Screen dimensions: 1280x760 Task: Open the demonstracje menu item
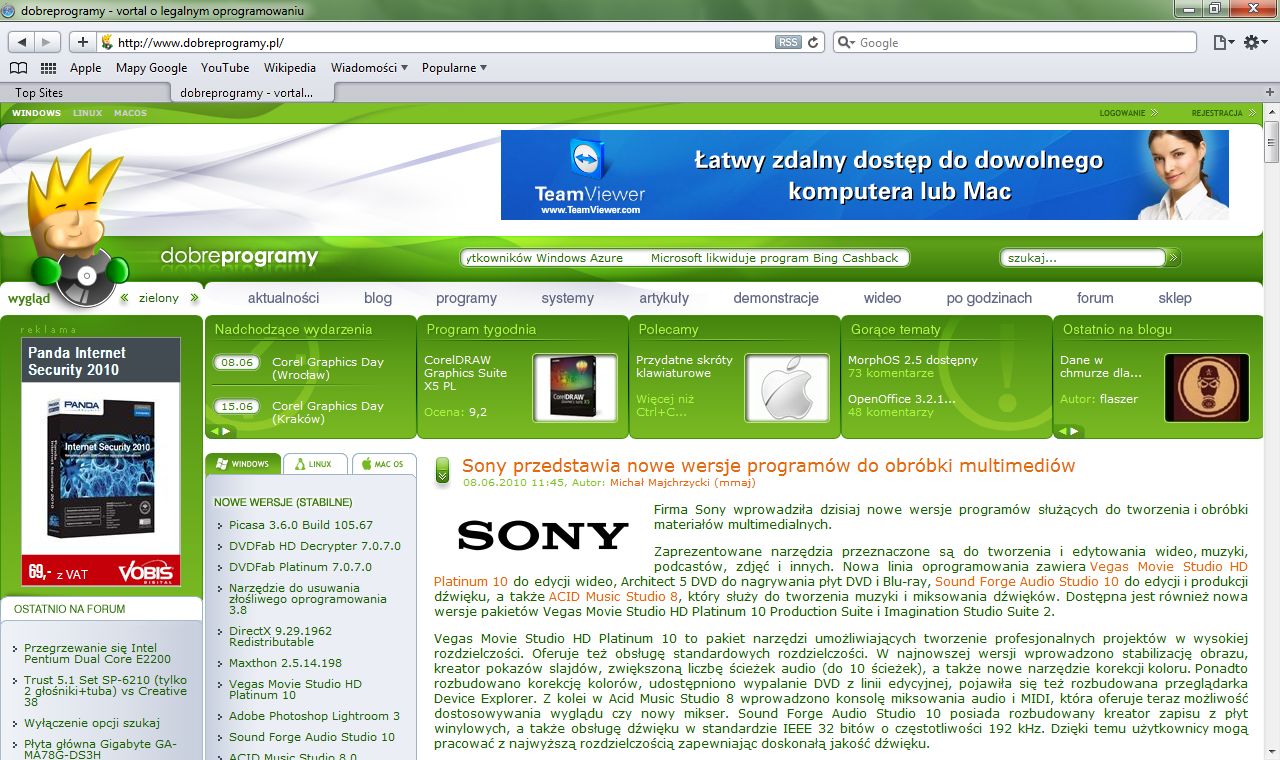click(x=776, y=298)
